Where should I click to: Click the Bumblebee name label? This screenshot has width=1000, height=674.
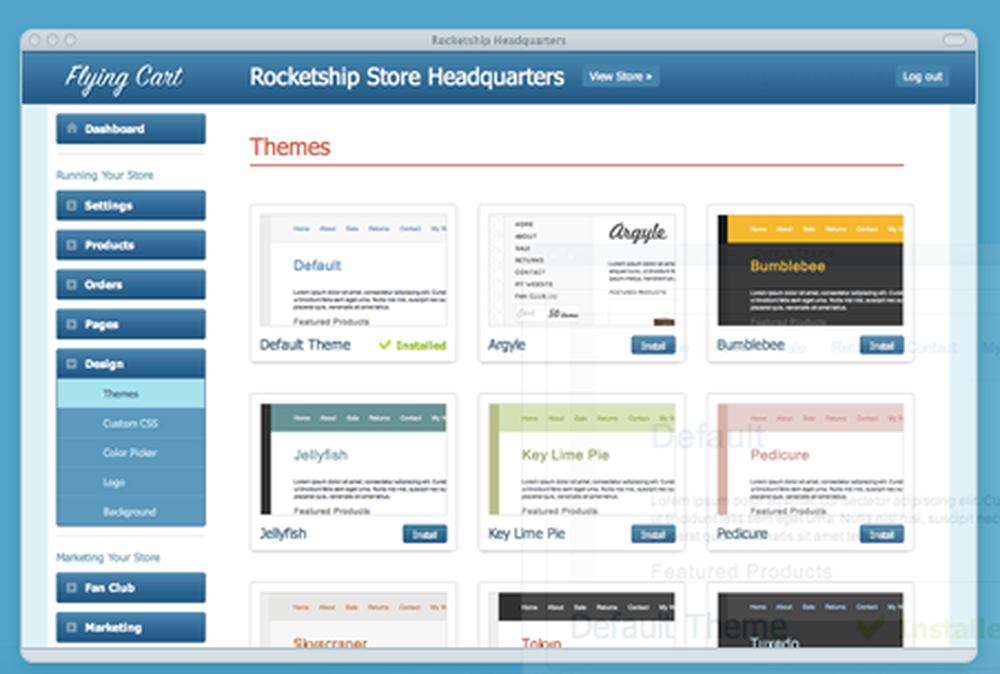pyautogui.click(x=751, y=345)
